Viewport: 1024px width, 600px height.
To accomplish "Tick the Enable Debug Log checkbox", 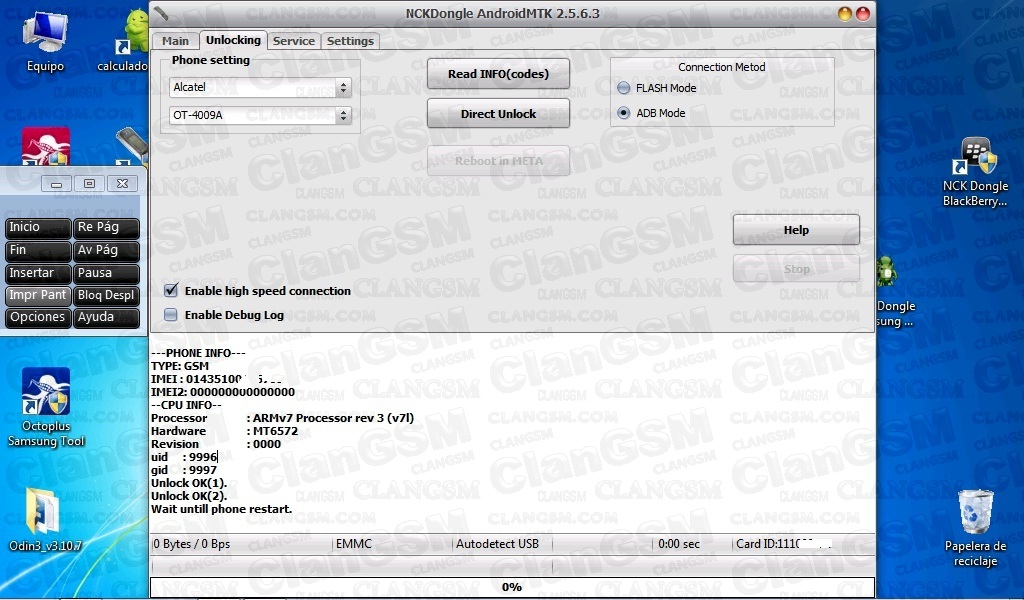I will 171,315.
